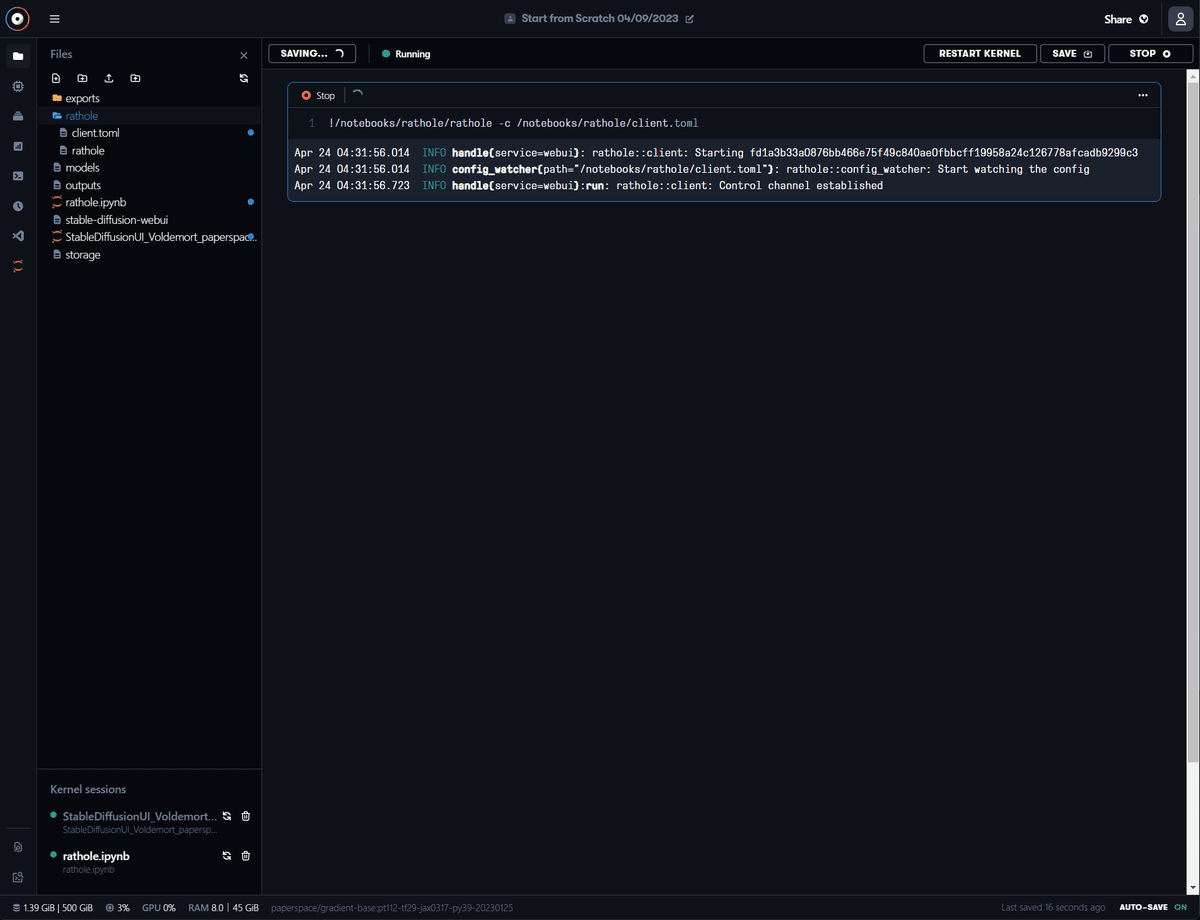1200x920 pixels.
Task: Click the Last saved status text
Action: pyautogui.click(x=1053, y=907)
